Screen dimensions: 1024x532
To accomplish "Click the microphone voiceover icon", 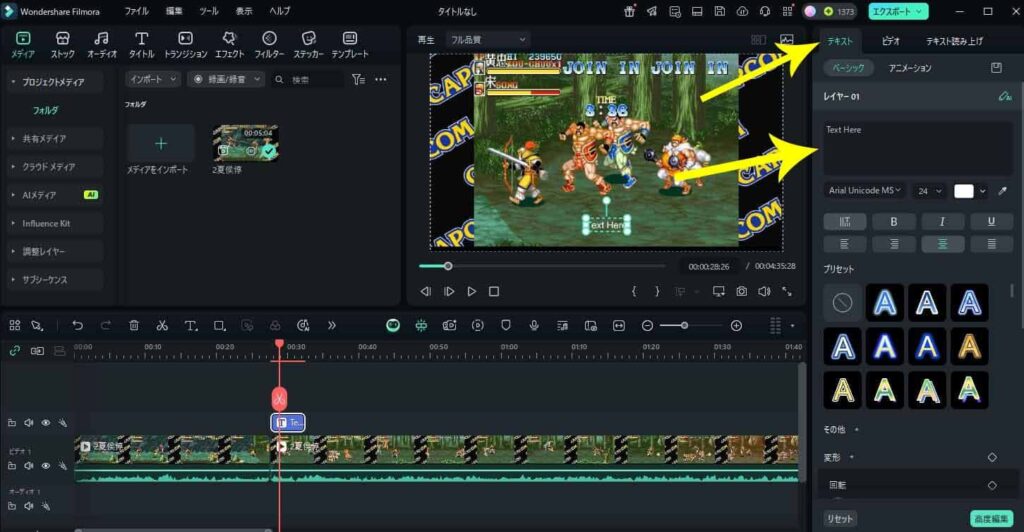I will tap(534, 325).
